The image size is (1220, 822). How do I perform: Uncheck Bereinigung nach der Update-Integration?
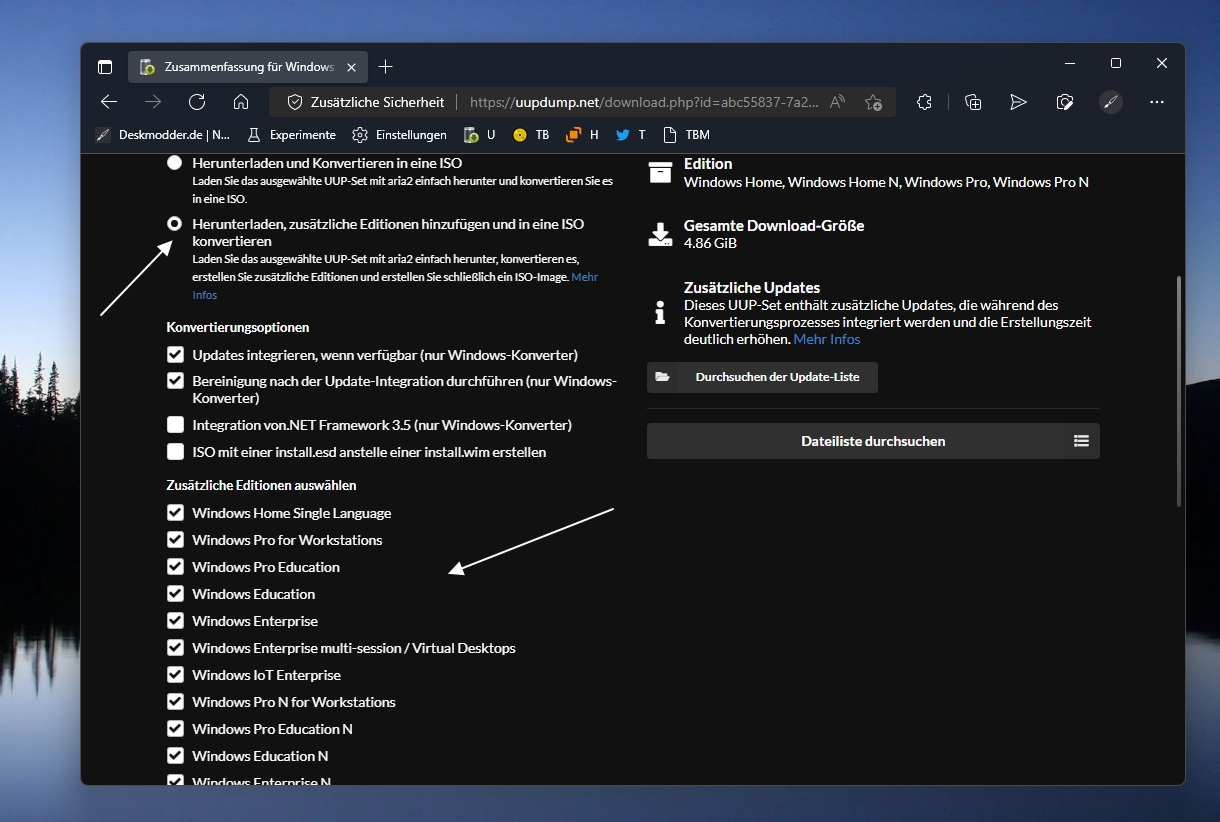[x=176, y=381]
